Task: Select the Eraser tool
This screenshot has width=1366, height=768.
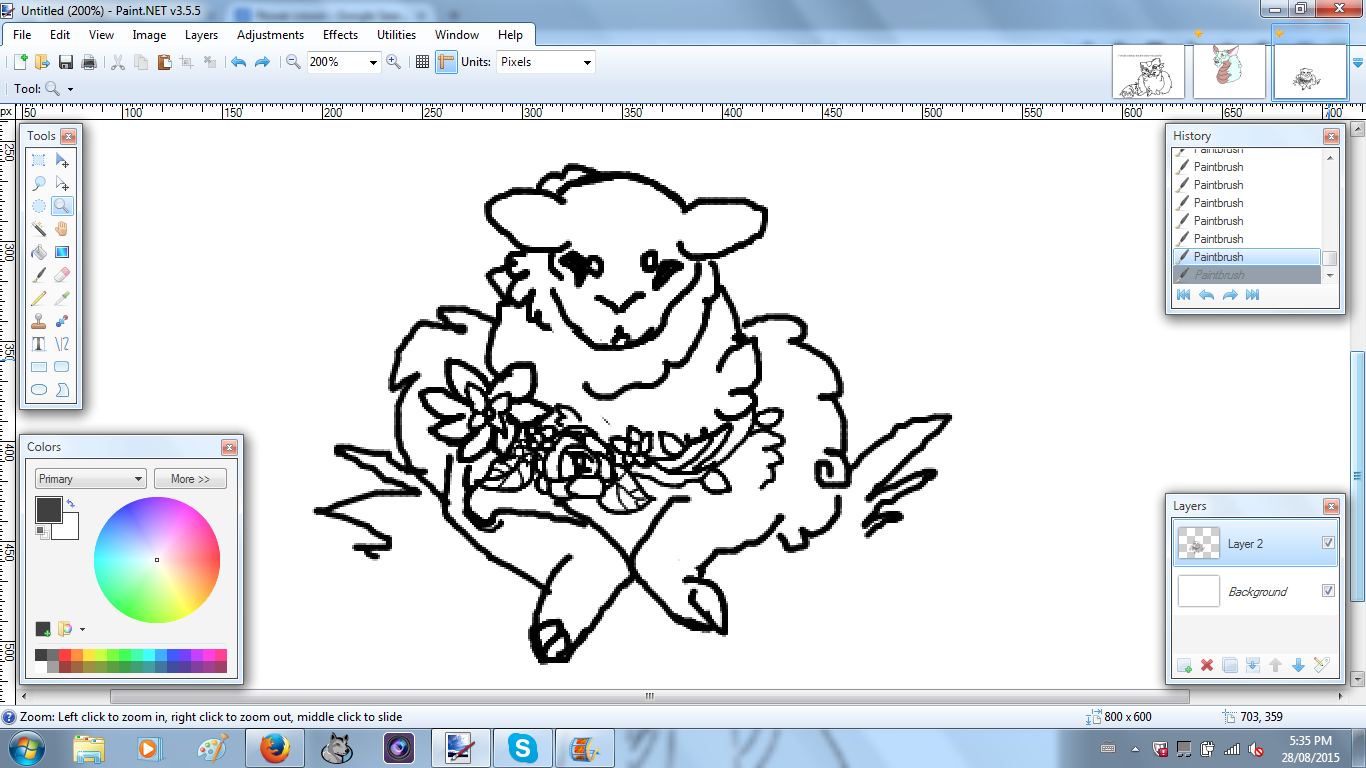Action: [62, 275]
